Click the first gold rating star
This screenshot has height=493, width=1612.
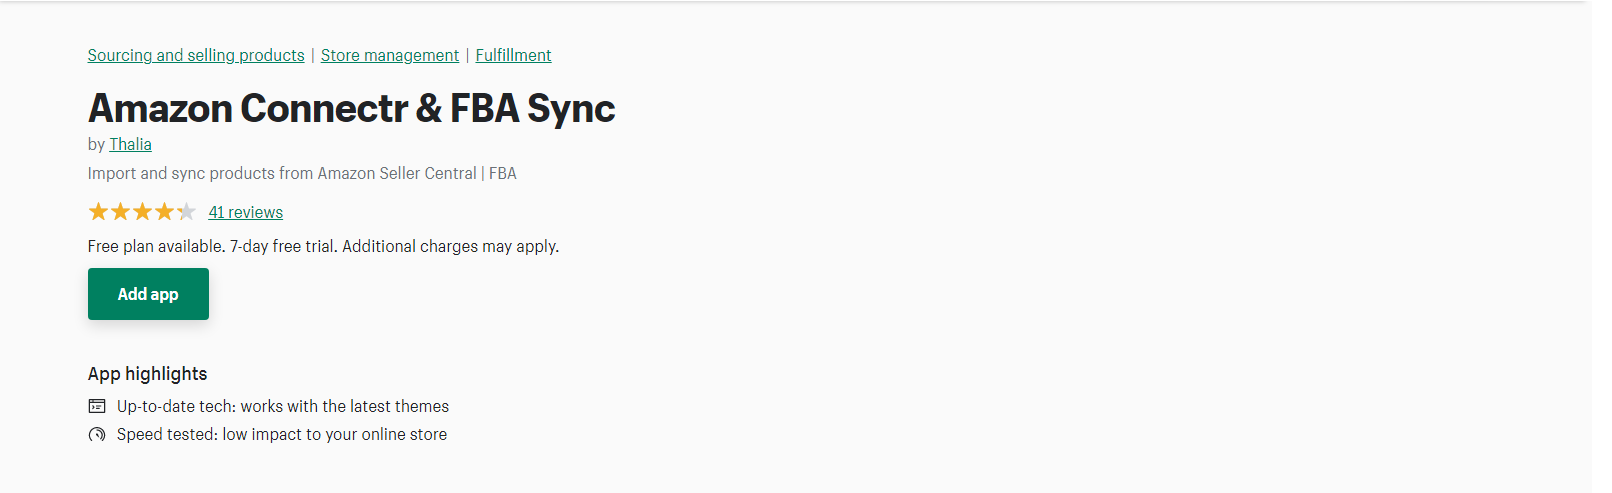click(x=98, y=211)
